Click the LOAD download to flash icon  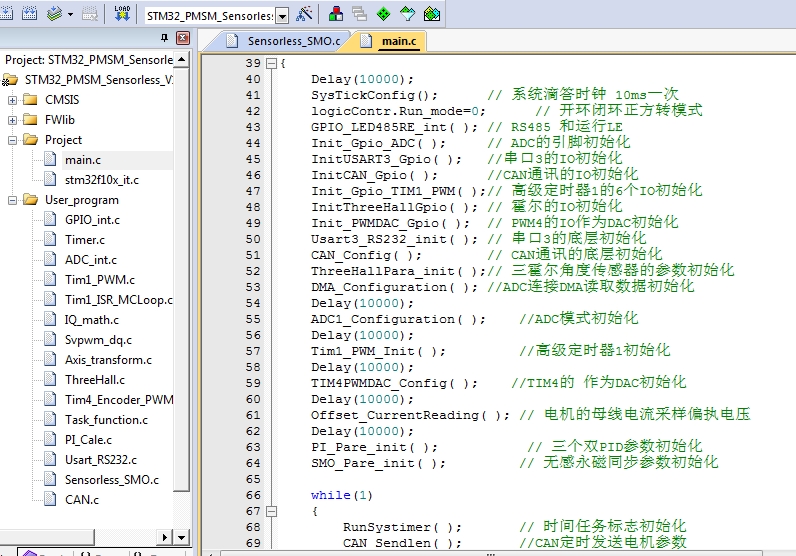pyautogui.click(x=122, y=14)
